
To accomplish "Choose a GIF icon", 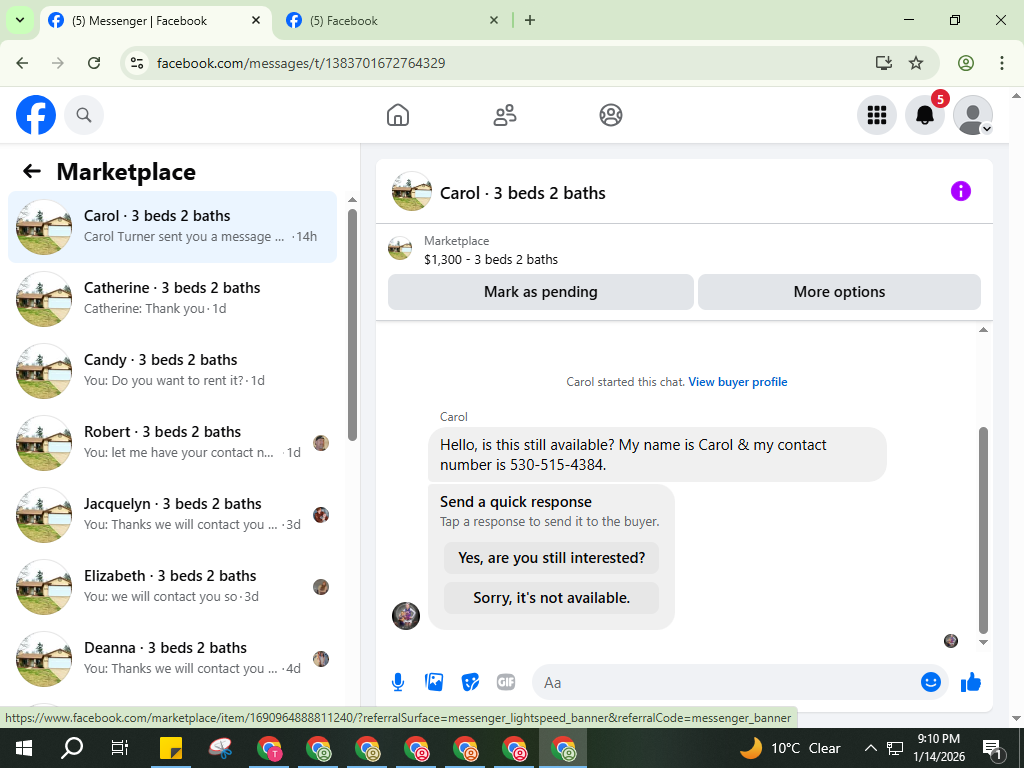I will [x=506, y=682].
